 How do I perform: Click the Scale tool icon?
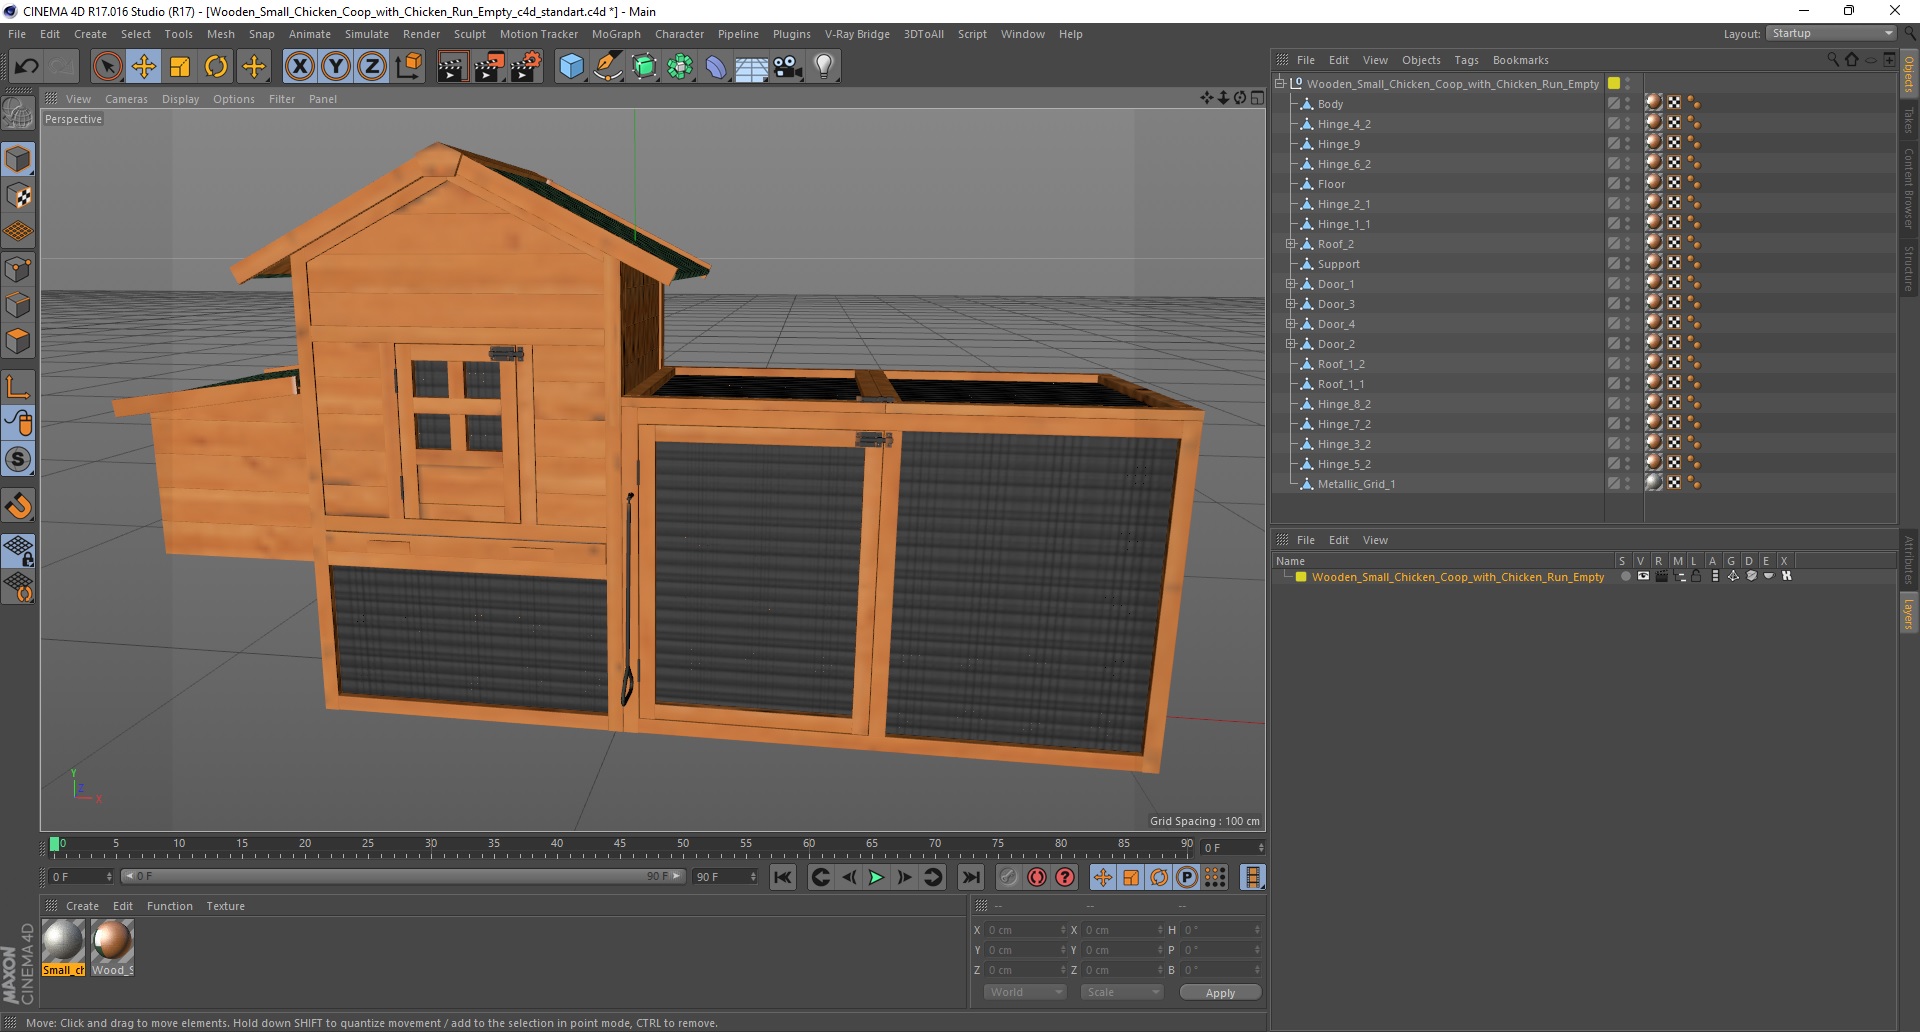pyautogui.click(x=180, y=67)
